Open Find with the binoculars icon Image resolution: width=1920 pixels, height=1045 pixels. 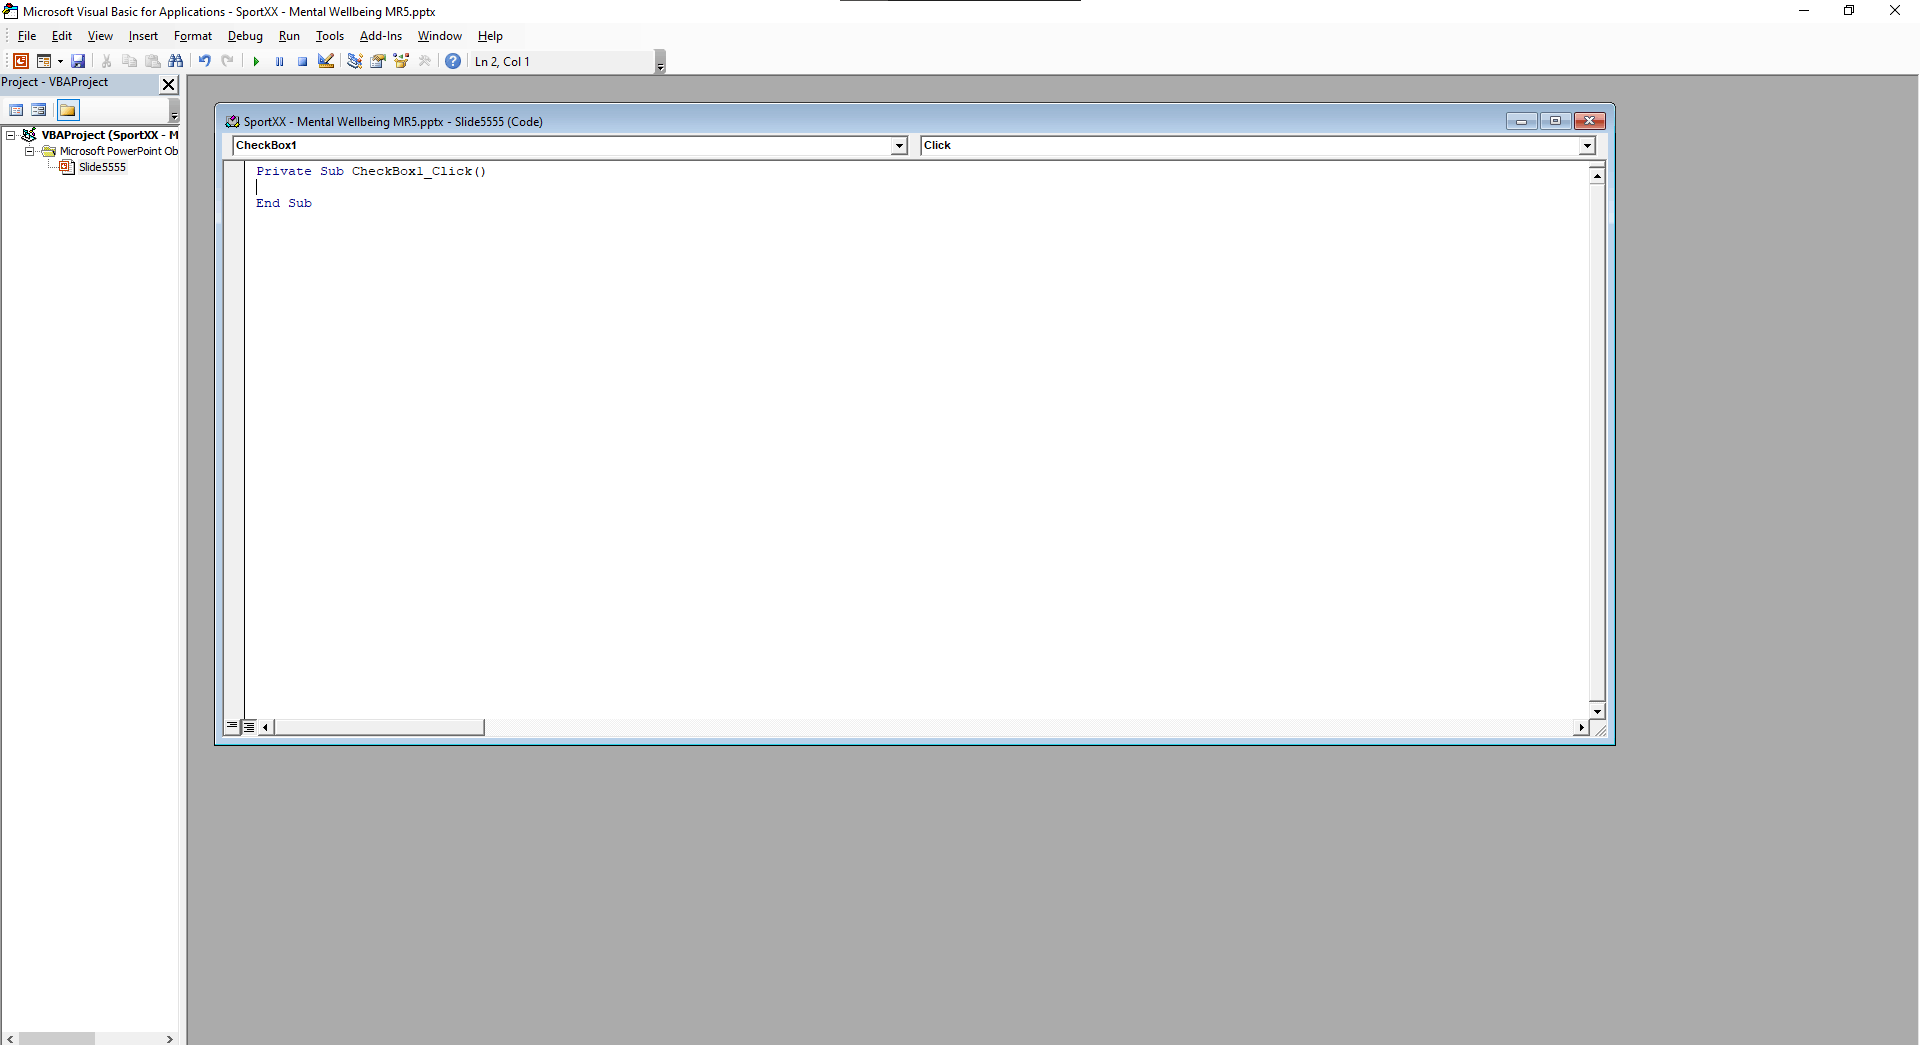tap(176, 61)
